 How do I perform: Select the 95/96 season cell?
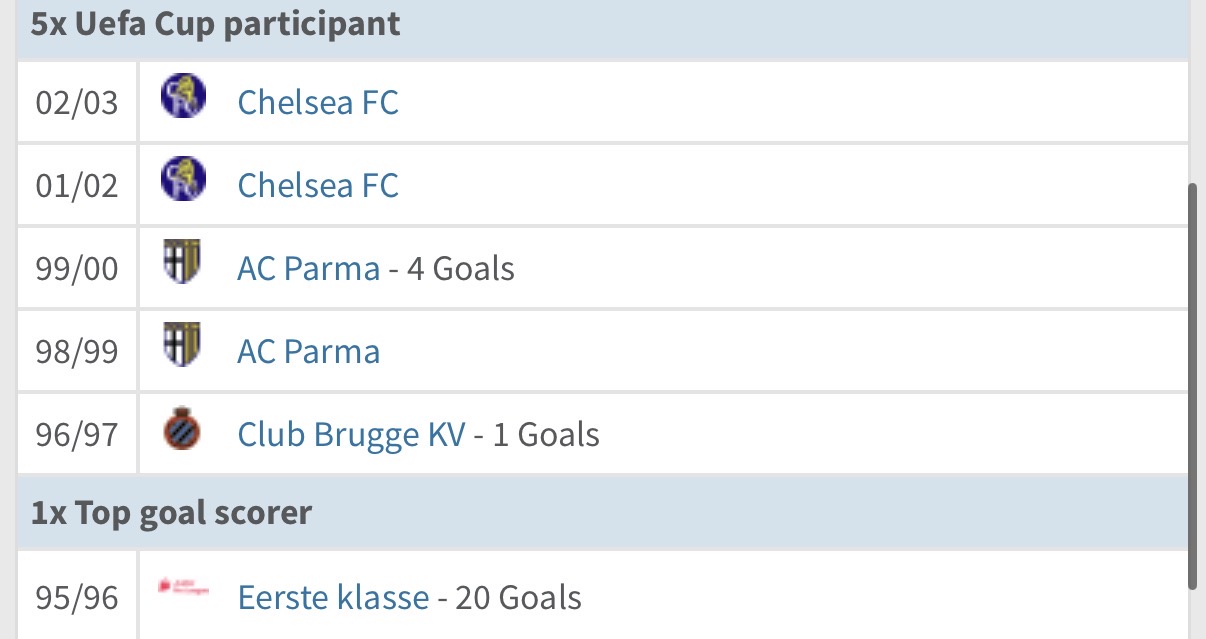[77, 597]
